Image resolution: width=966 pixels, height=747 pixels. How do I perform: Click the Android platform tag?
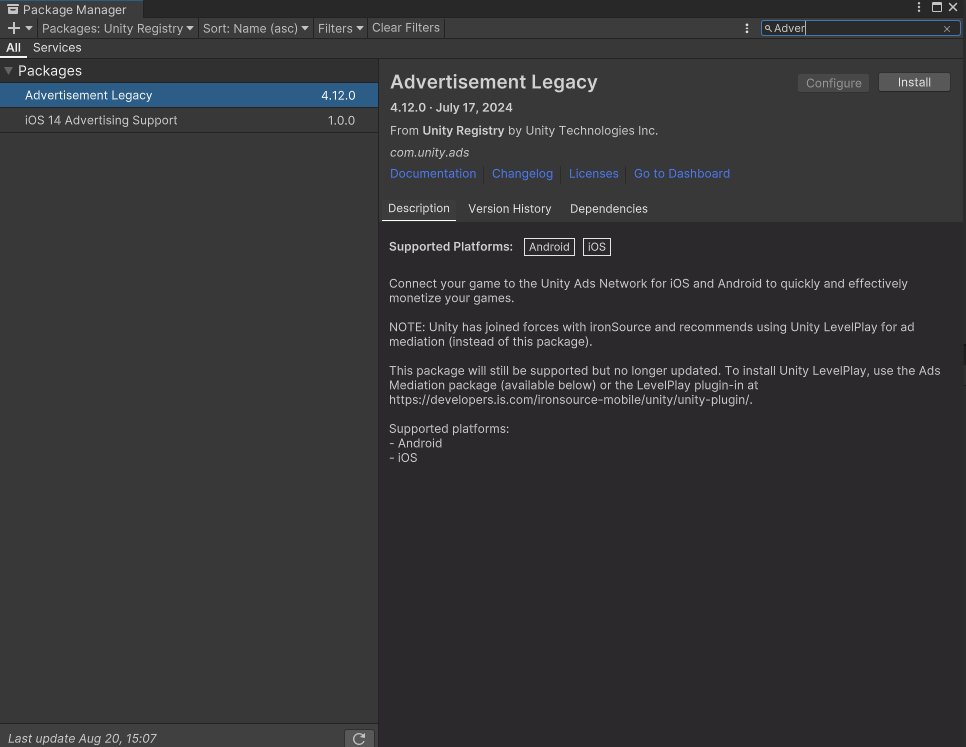point(549,247)
